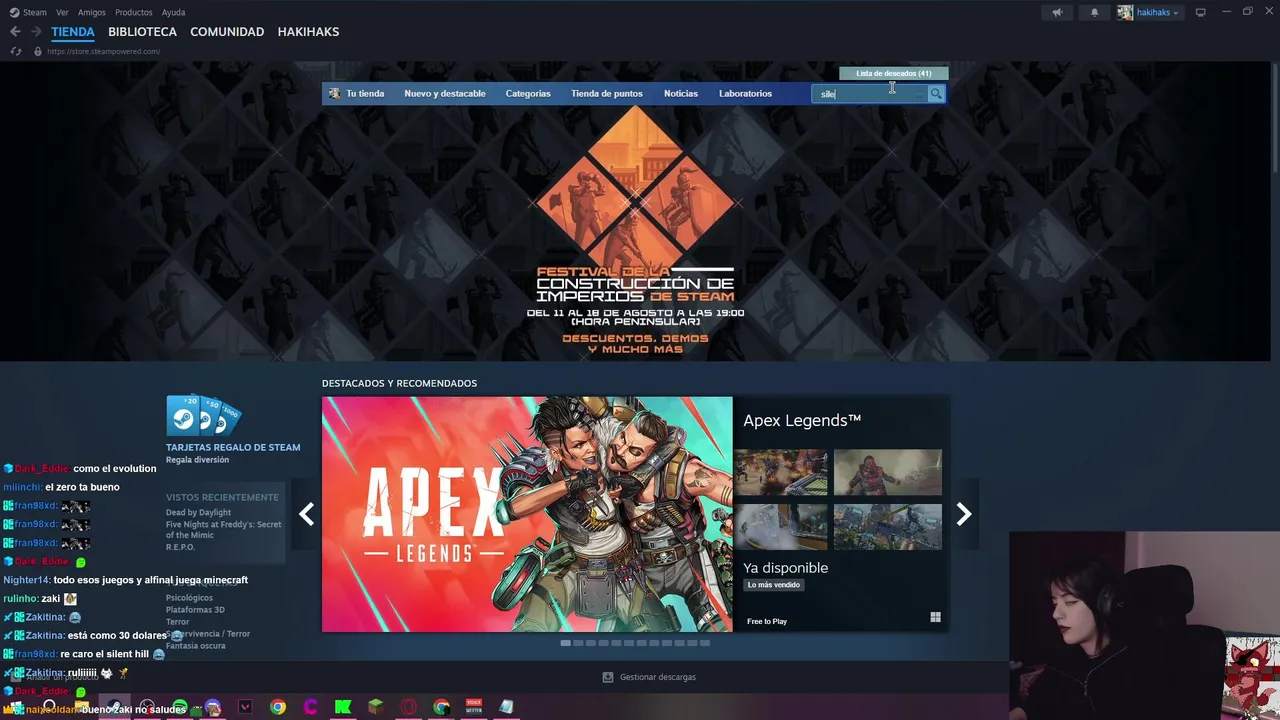Open the Ver menu
The image size is (1280, 720).
pyautogui.click(x=62, y=12)
